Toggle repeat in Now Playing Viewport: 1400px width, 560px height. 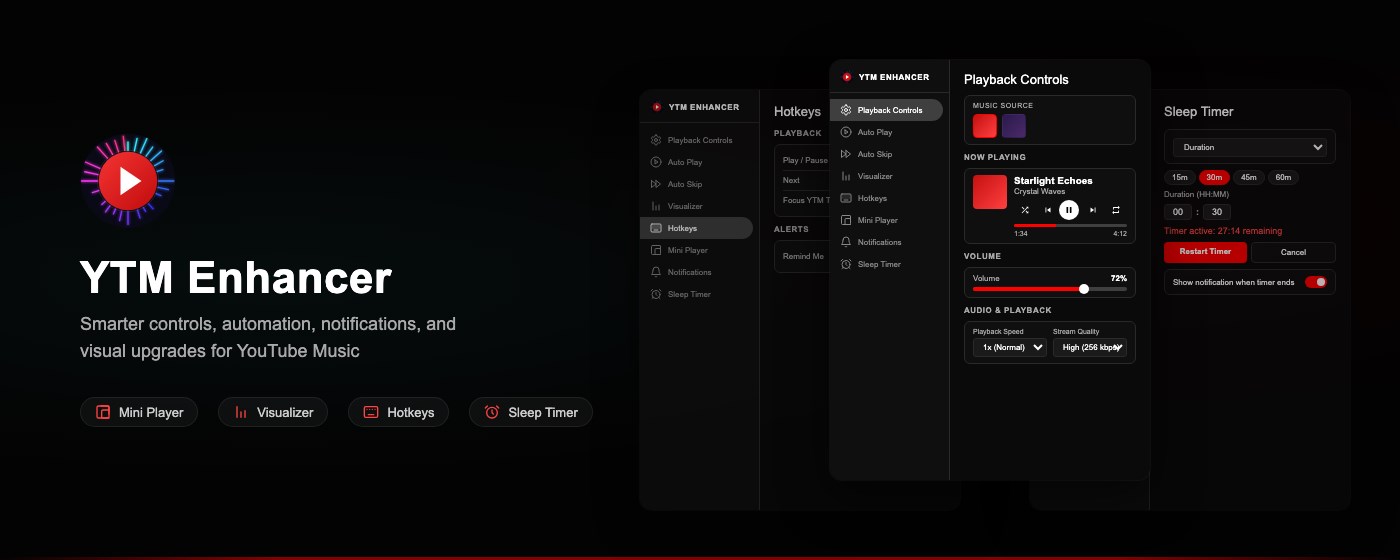pos(1116,210)
